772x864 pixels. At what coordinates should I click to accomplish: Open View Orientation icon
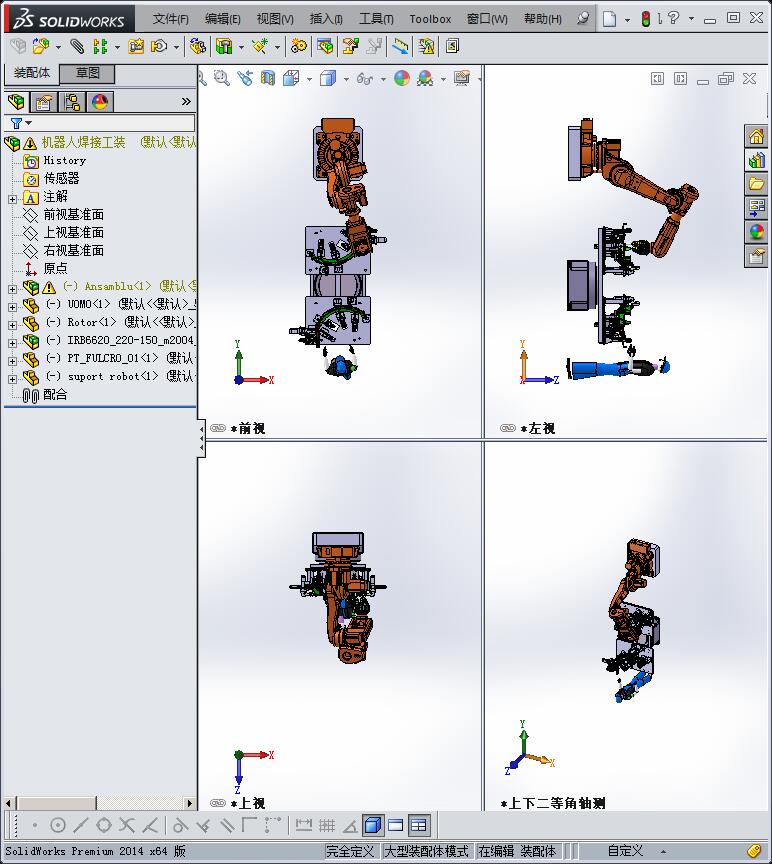pos(291,78)
